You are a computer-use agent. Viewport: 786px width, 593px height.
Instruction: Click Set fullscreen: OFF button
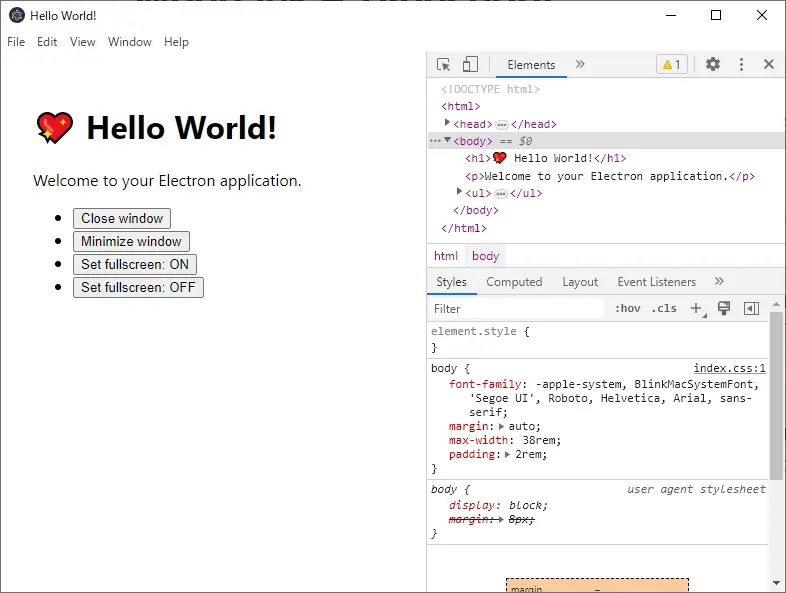138,288
